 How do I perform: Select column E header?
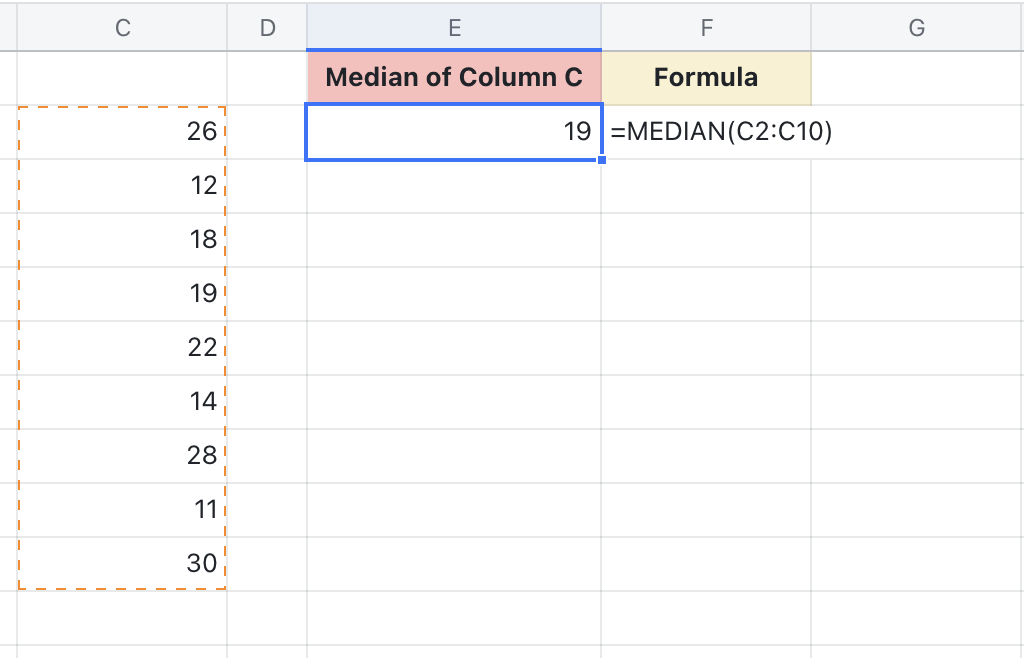pyautogui.click(x=454, y=28)
